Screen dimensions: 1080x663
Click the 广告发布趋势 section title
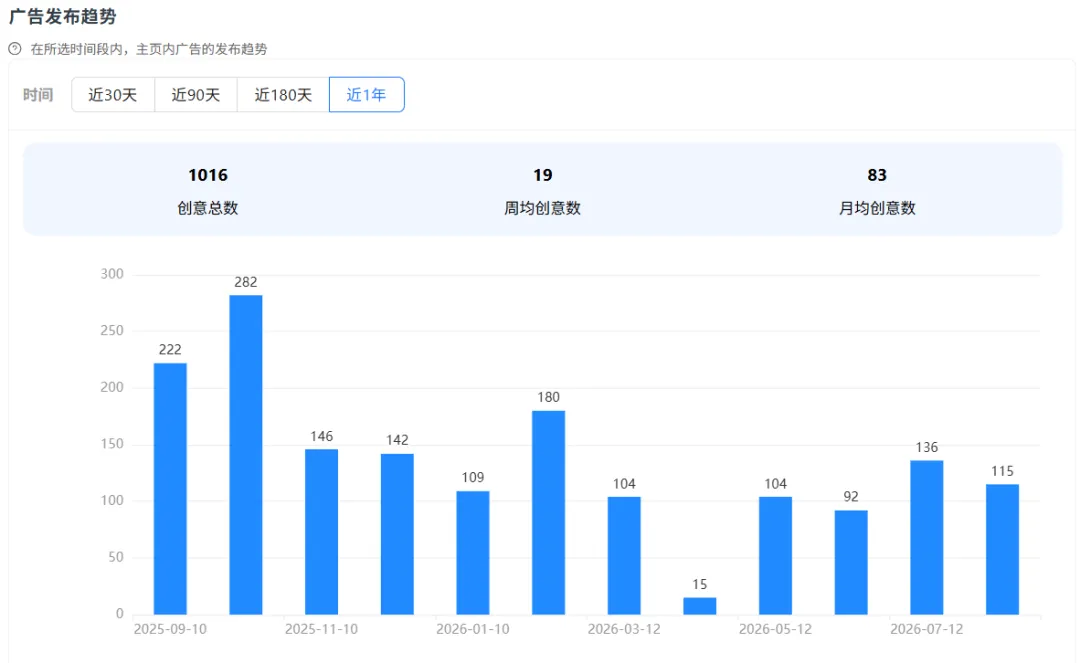pos(63,17)
